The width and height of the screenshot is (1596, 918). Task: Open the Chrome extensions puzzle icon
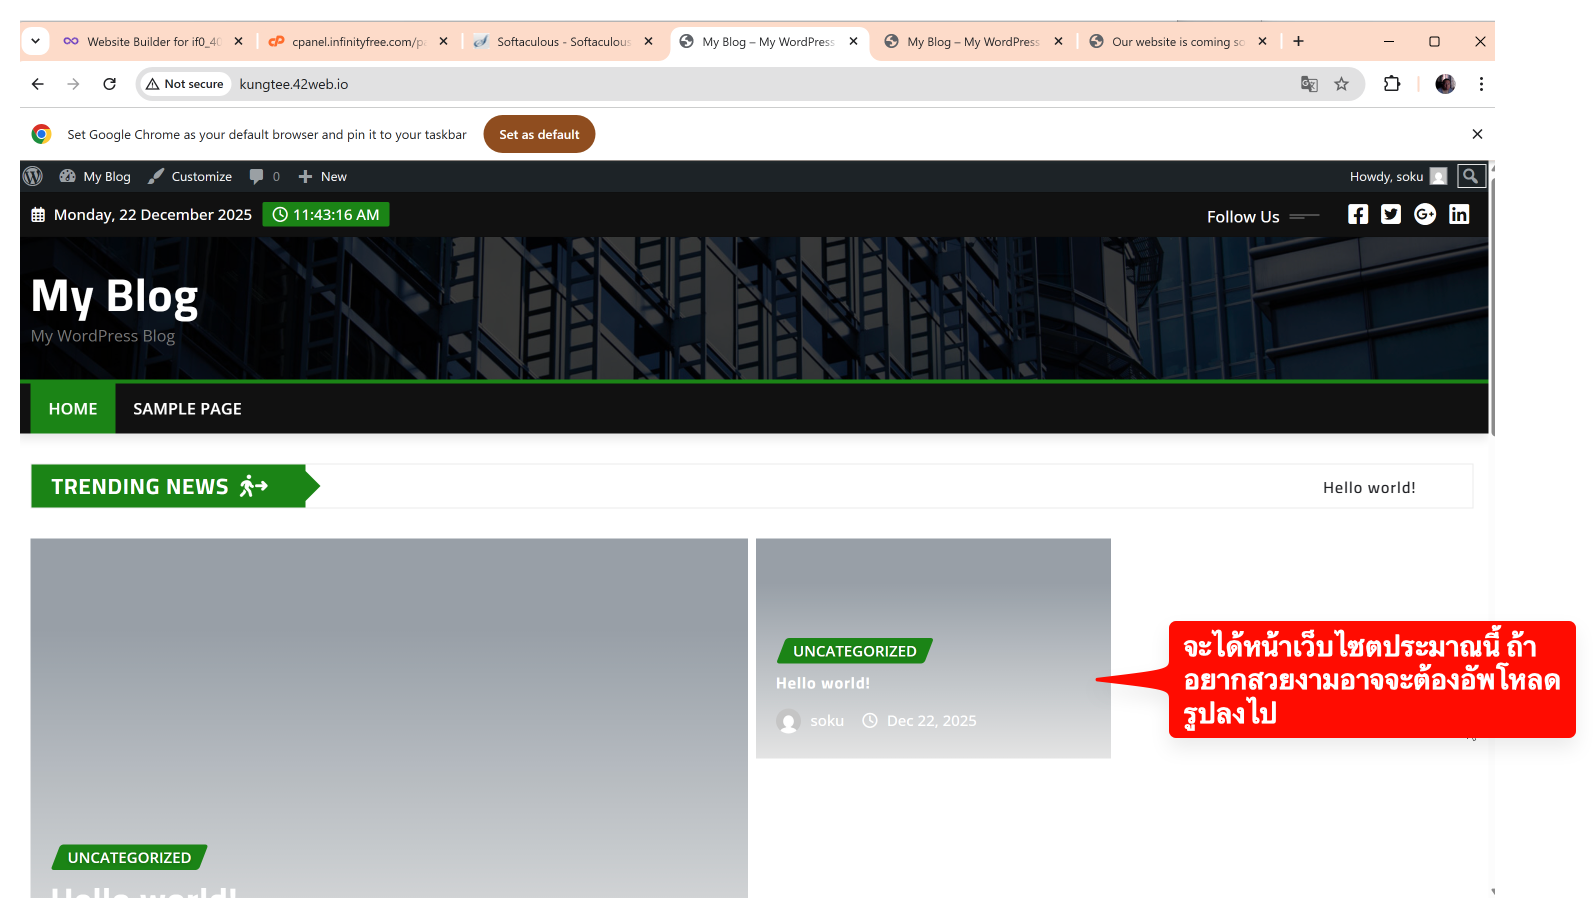[x=1392, y=84]
